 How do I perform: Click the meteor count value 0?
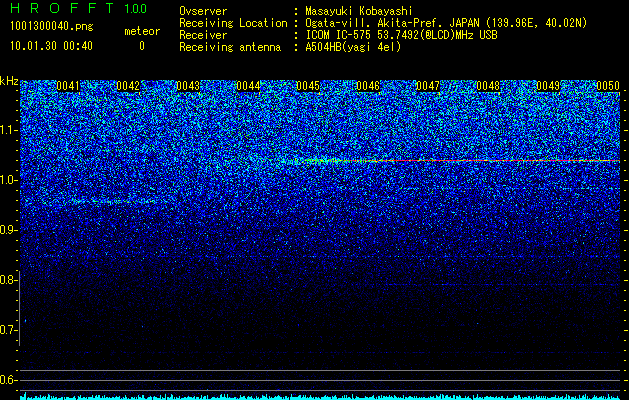point(142,46)
